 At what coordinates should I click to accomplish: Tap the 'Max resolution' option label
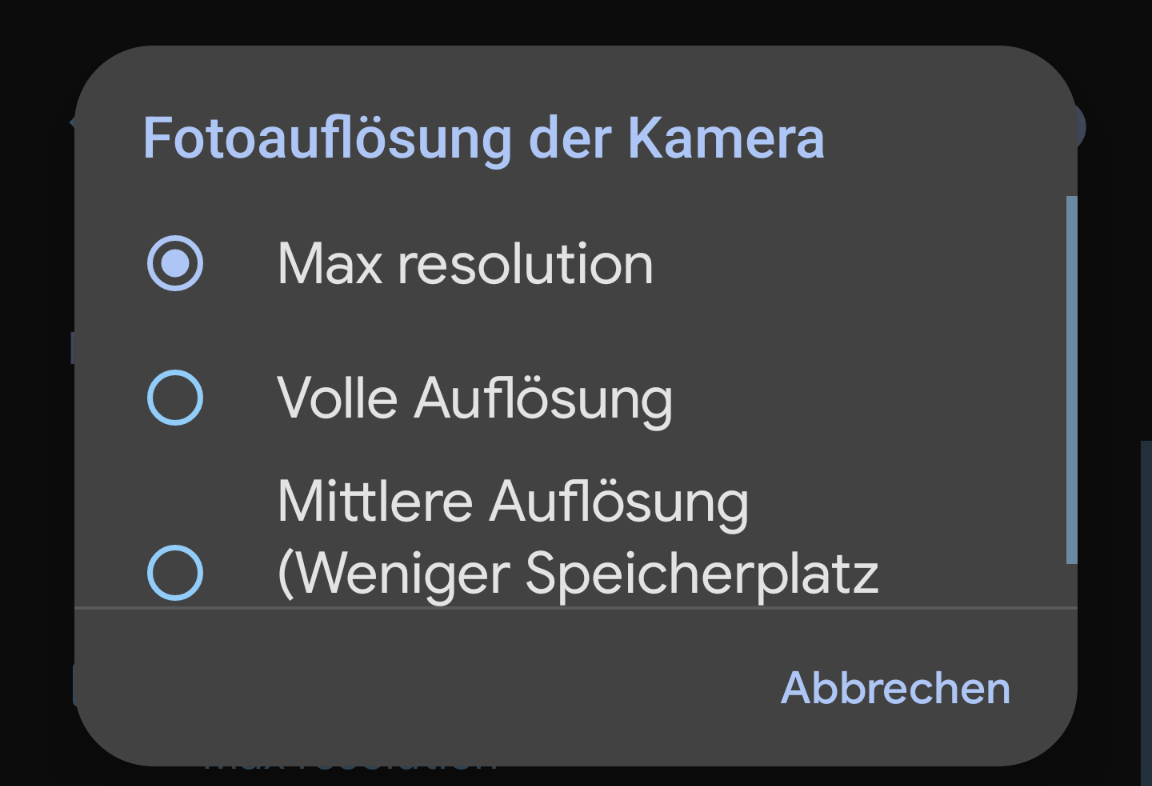coord(465,264)
